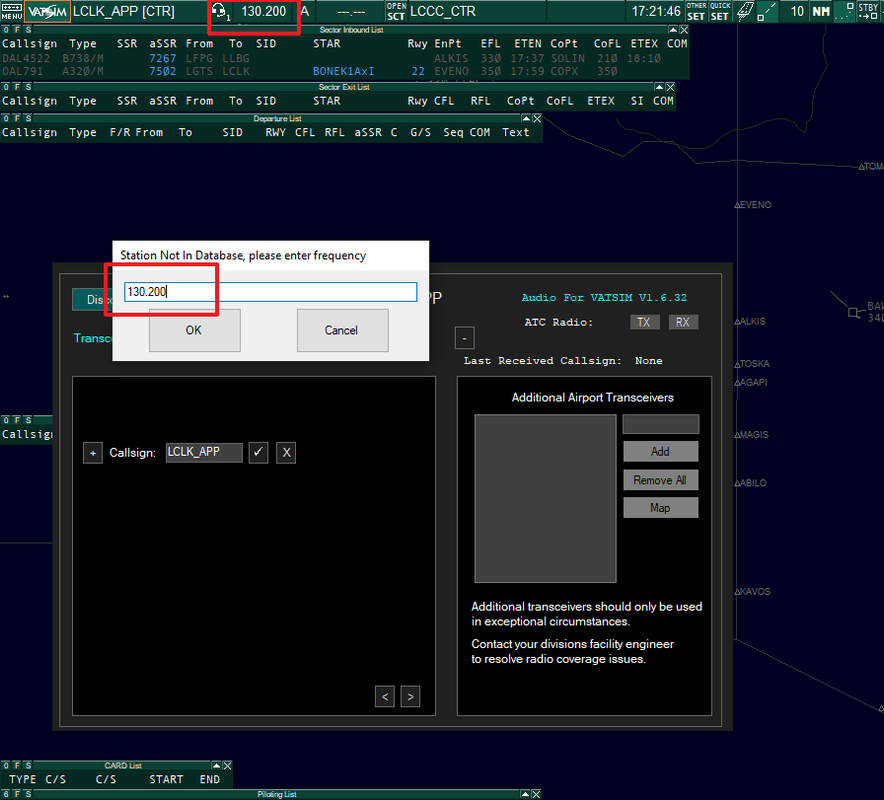Image resolution: width=884 pixels, height=800 pixels.
Task: Collapse the Sector Exit List
Action: pyautogui.click(x=659, y=87)
